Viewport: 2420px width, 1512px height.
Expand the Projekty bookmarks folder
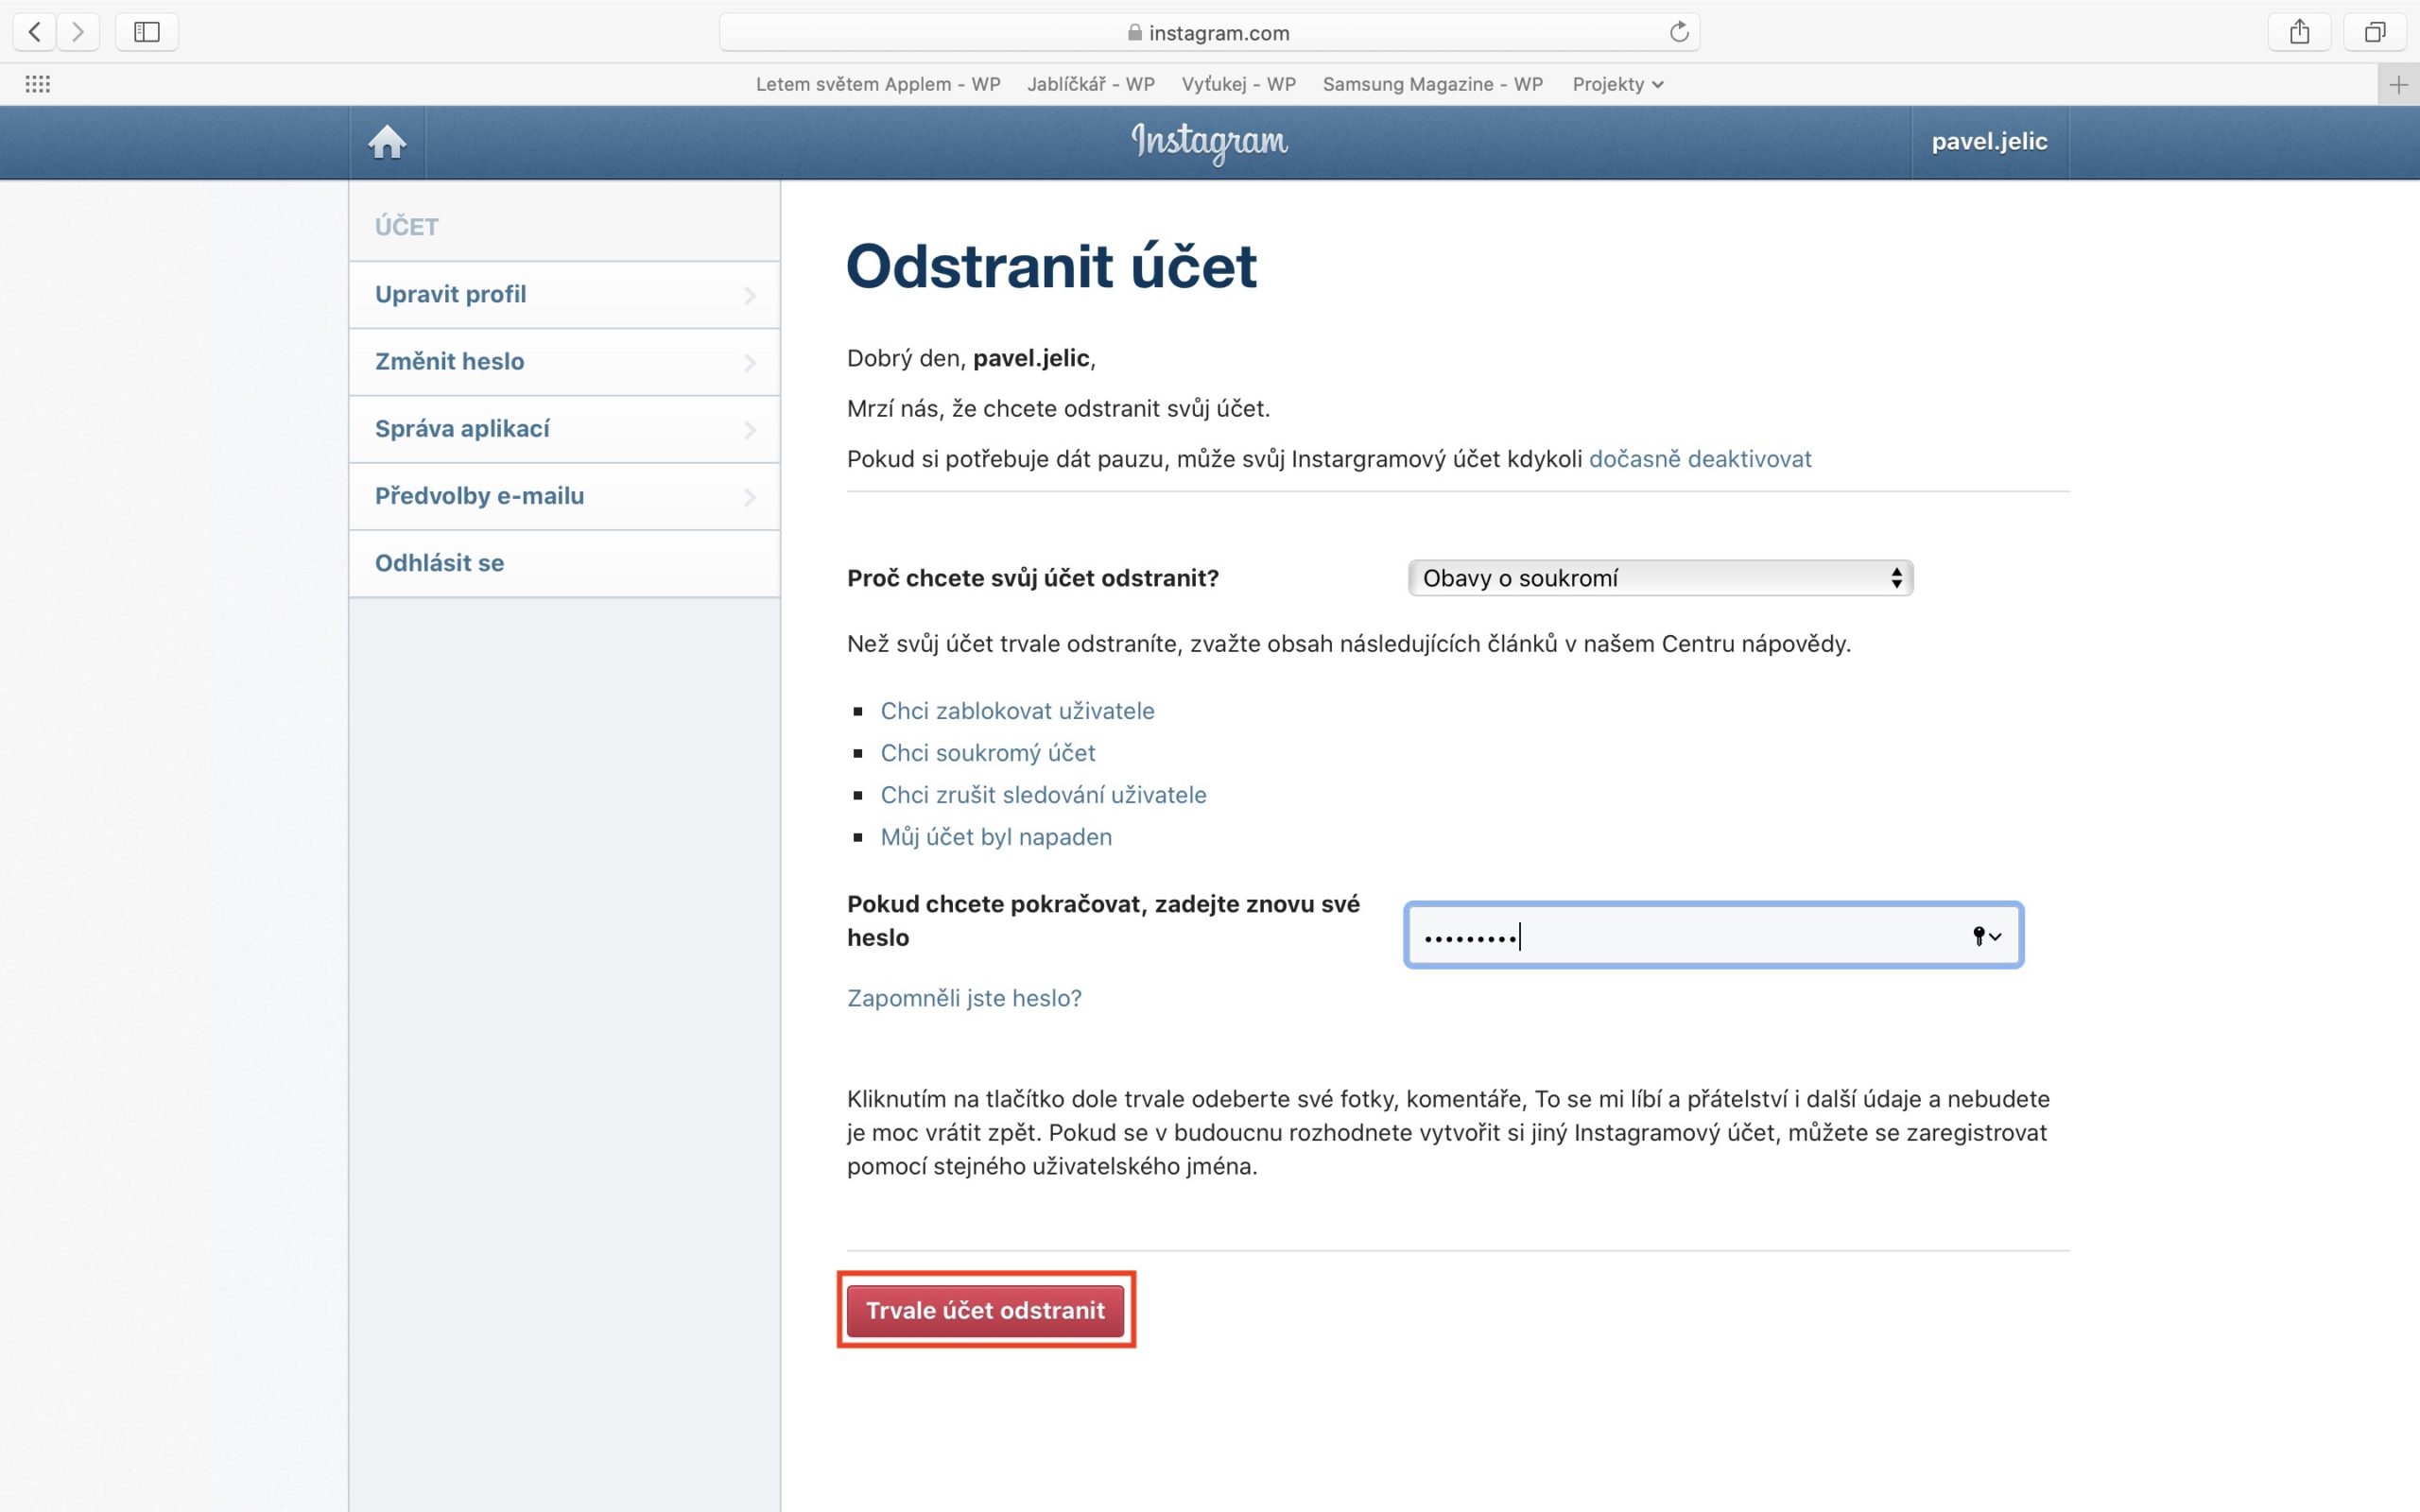(x=1616, y=84)
